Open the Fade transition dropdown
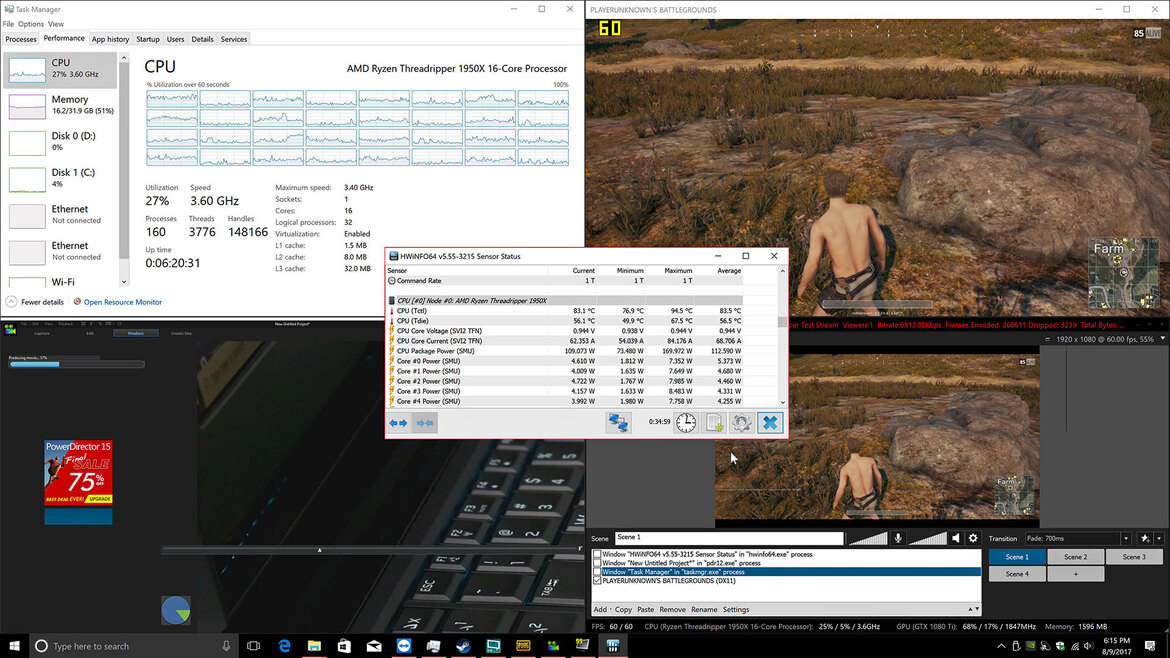1170x658 pixels. [x=1126, y=539]
